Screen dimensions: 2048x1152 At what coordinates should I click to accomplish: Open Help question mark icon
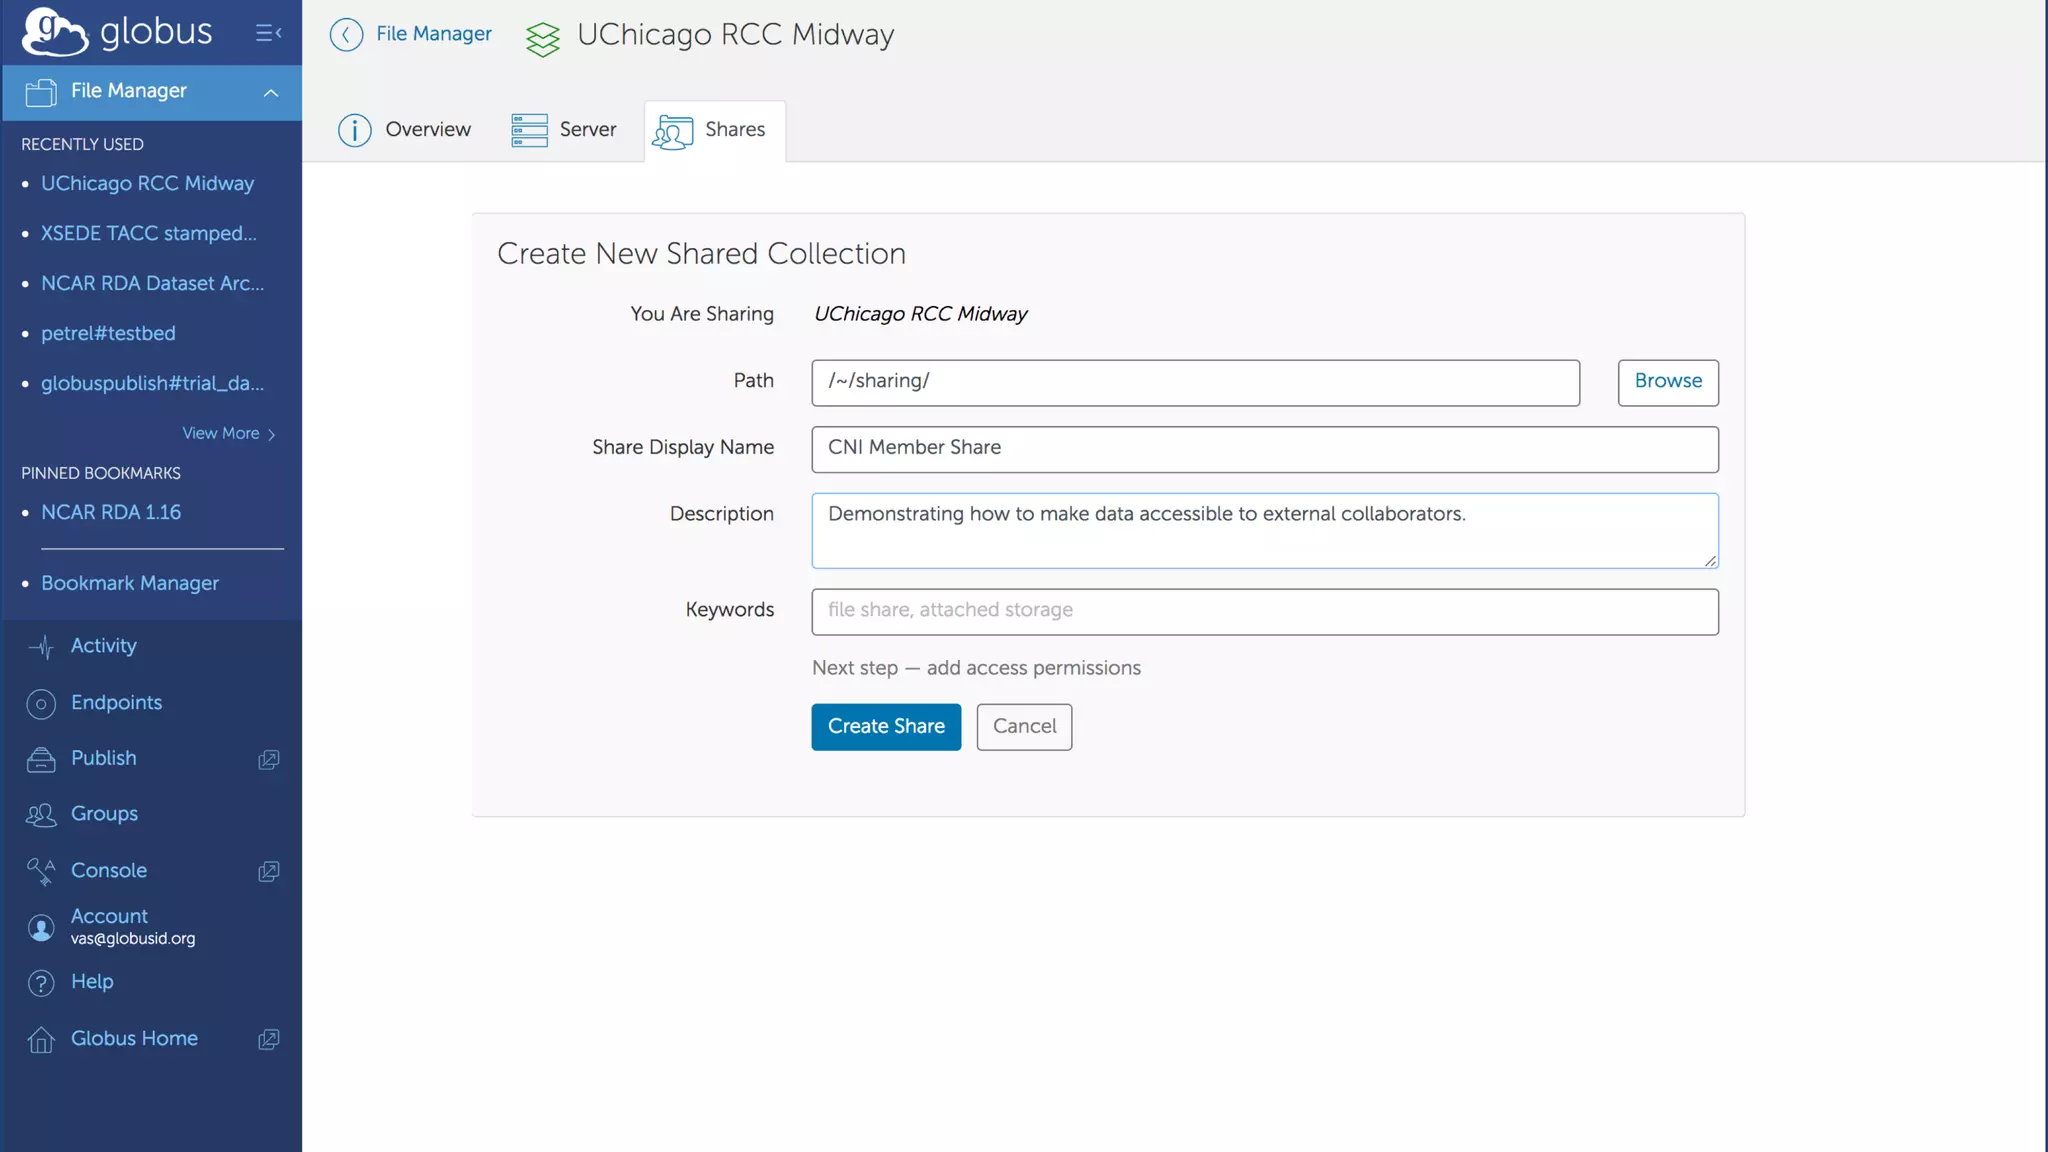click(41, 983)
